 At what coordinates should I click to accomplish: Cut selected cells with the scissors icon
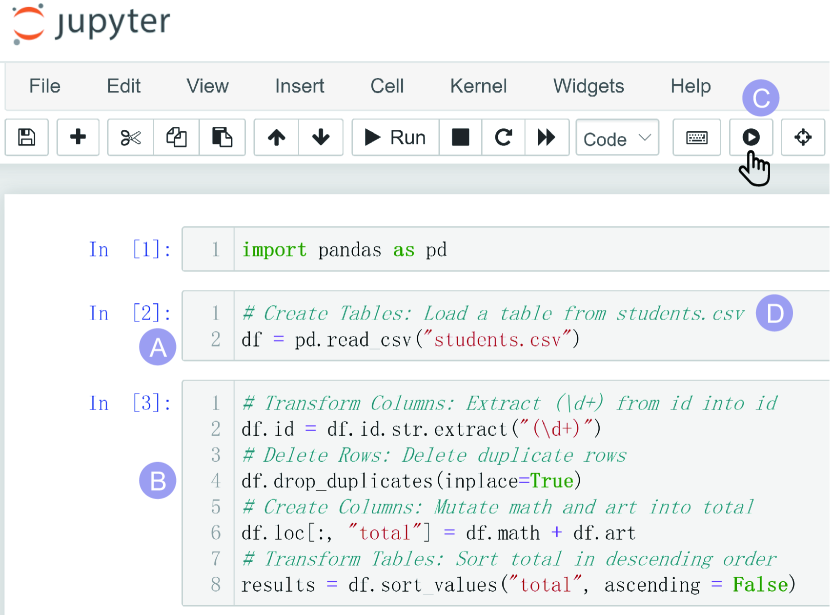(x=131, y=138)
